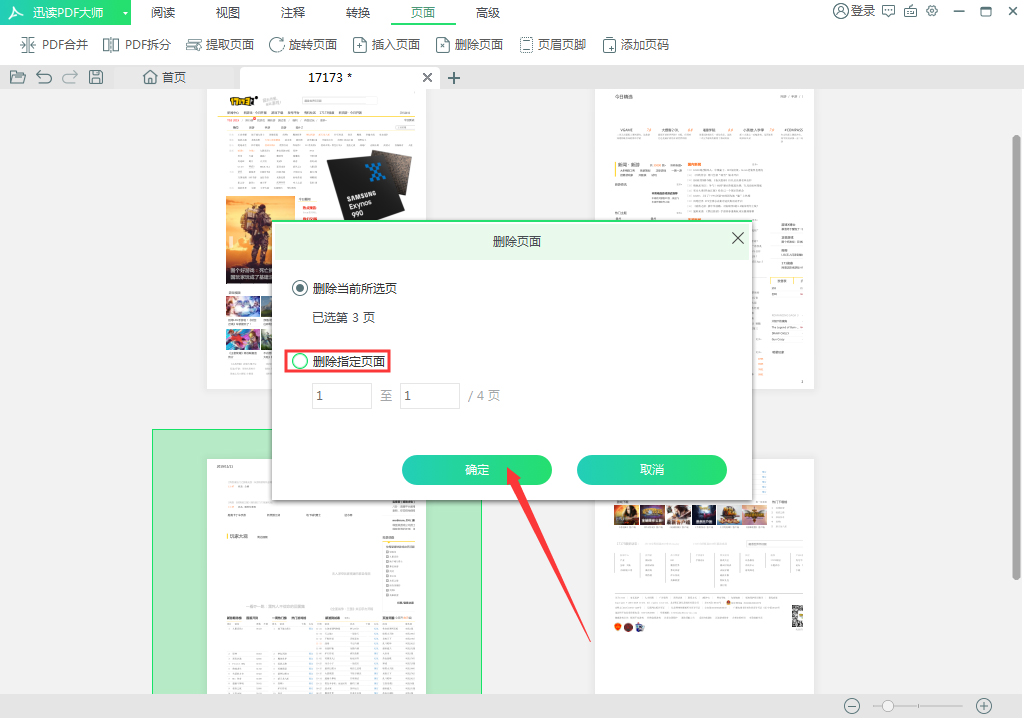Open the 高级 menu tab
Screen dimensions: 1024x720
489,13
